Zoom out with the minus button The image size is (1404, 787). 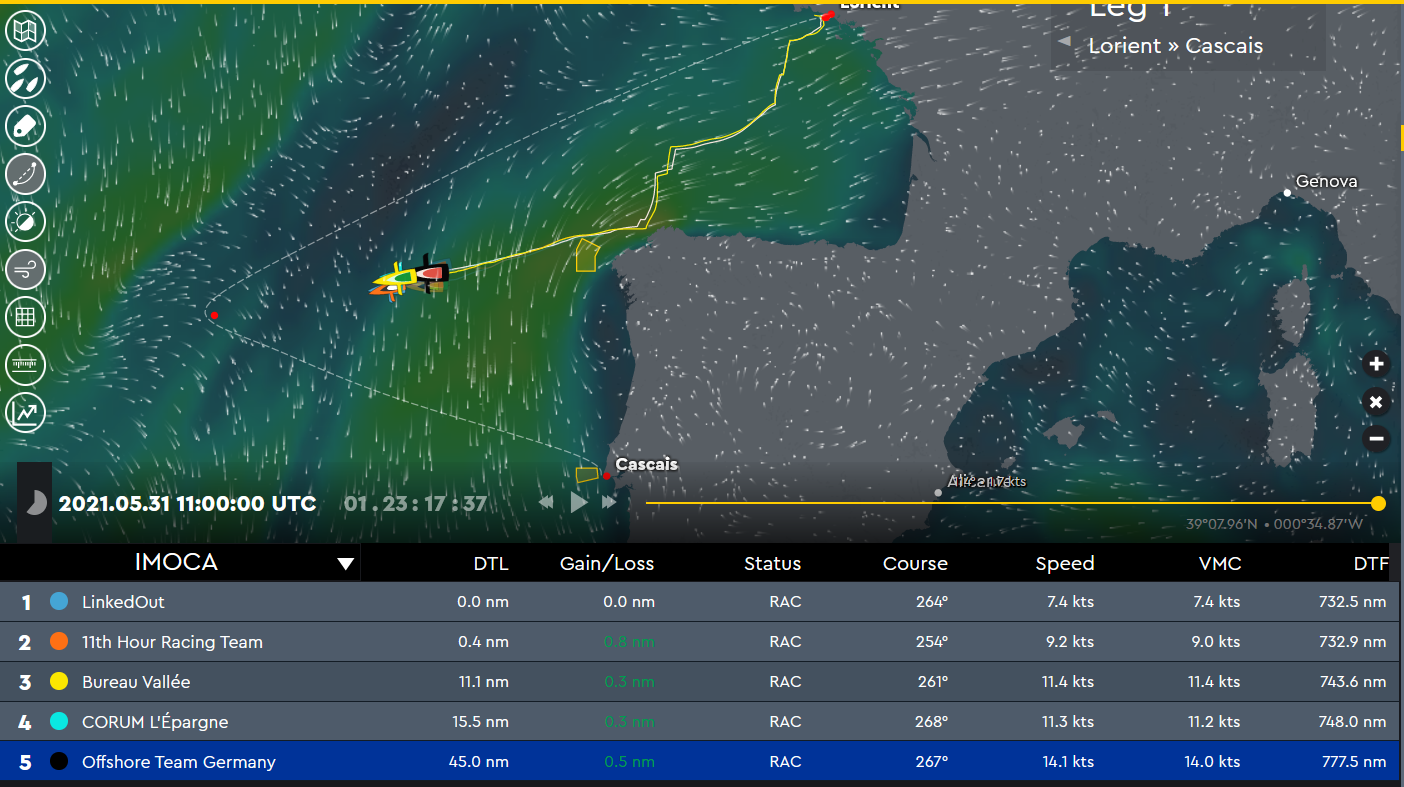click(x=1376, y=438)
